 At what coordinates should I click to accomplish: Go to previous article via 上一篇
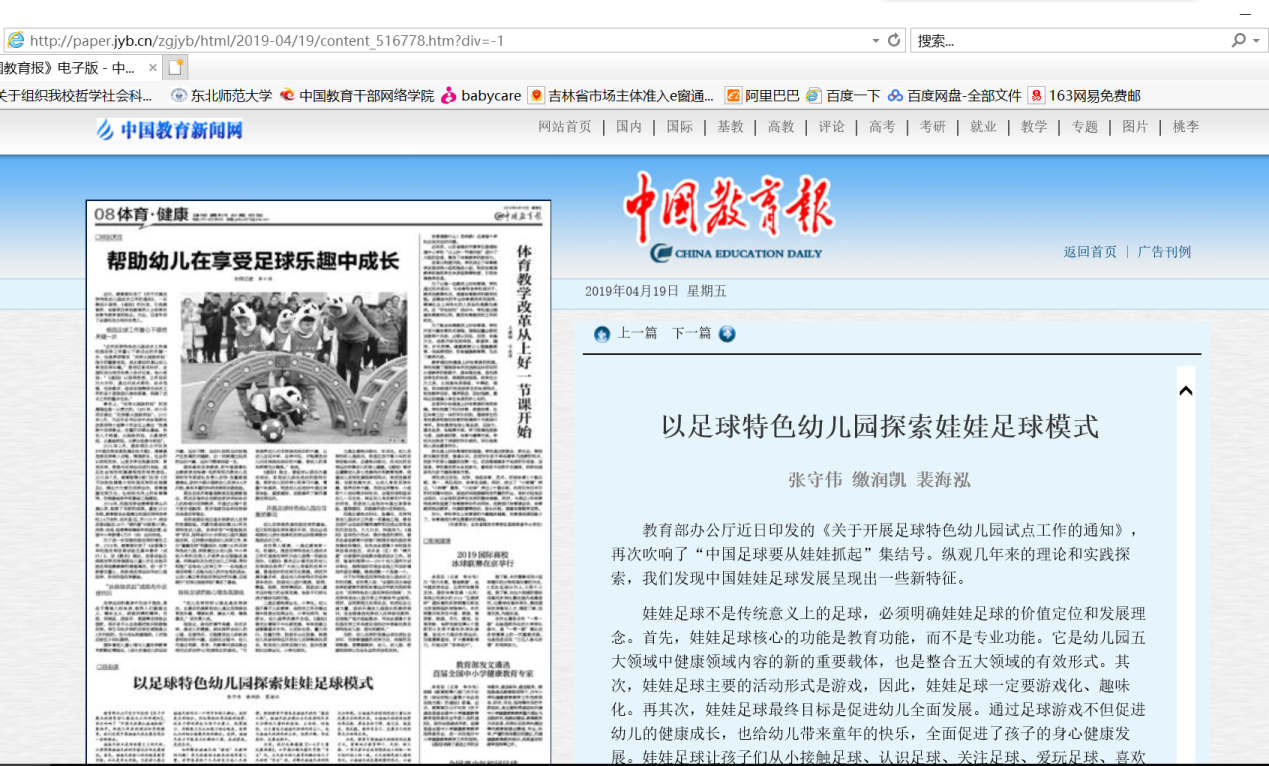[638, 333]
